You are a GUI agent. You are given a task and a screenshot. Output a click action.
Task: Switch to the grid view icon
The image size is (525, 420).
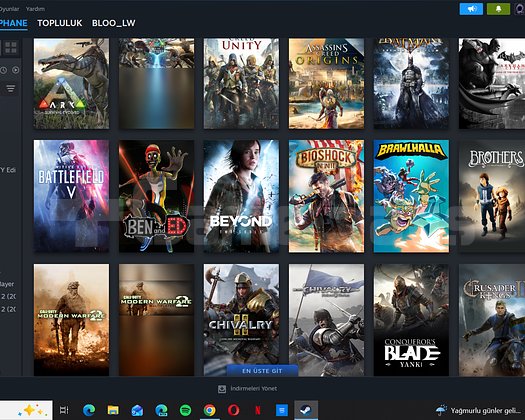click(11, 48)
